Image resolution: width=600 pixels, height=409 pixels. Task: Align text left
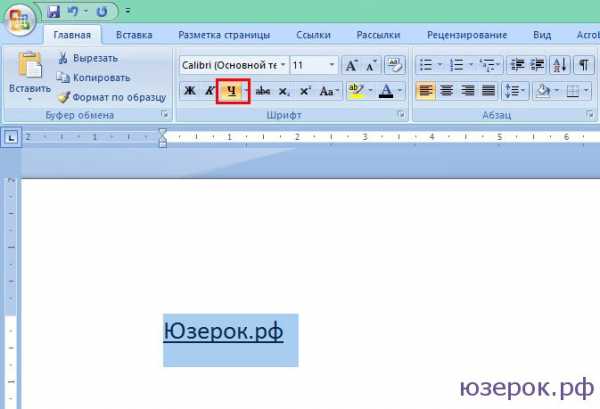point(426,91)
